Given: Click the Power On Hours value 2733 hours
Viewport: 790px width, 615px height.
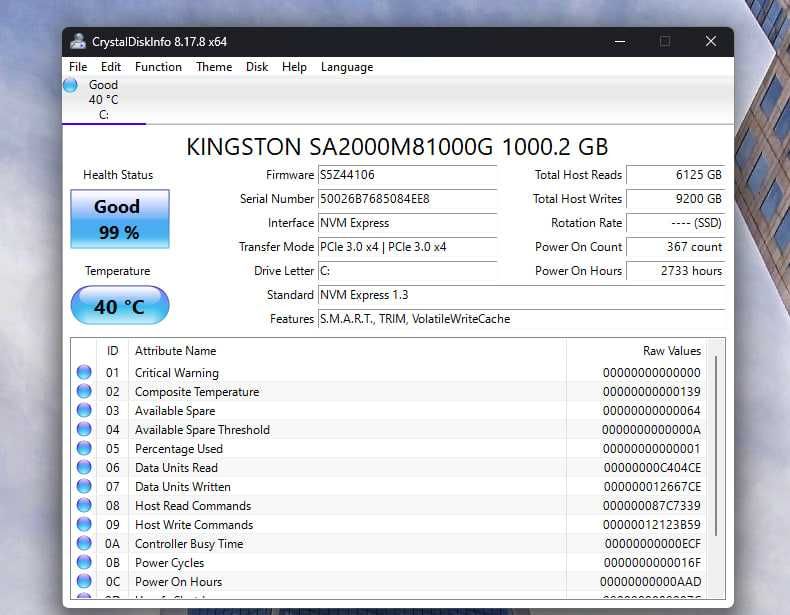Looking at the screenshot, I should 676,271.
